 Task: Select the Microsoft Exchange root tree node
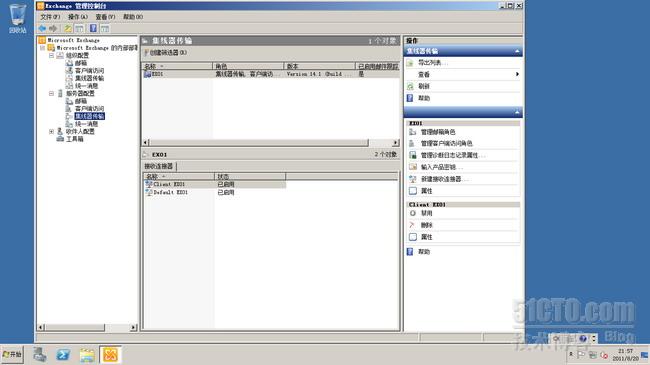pyautogui.click(x=73, y=40)
